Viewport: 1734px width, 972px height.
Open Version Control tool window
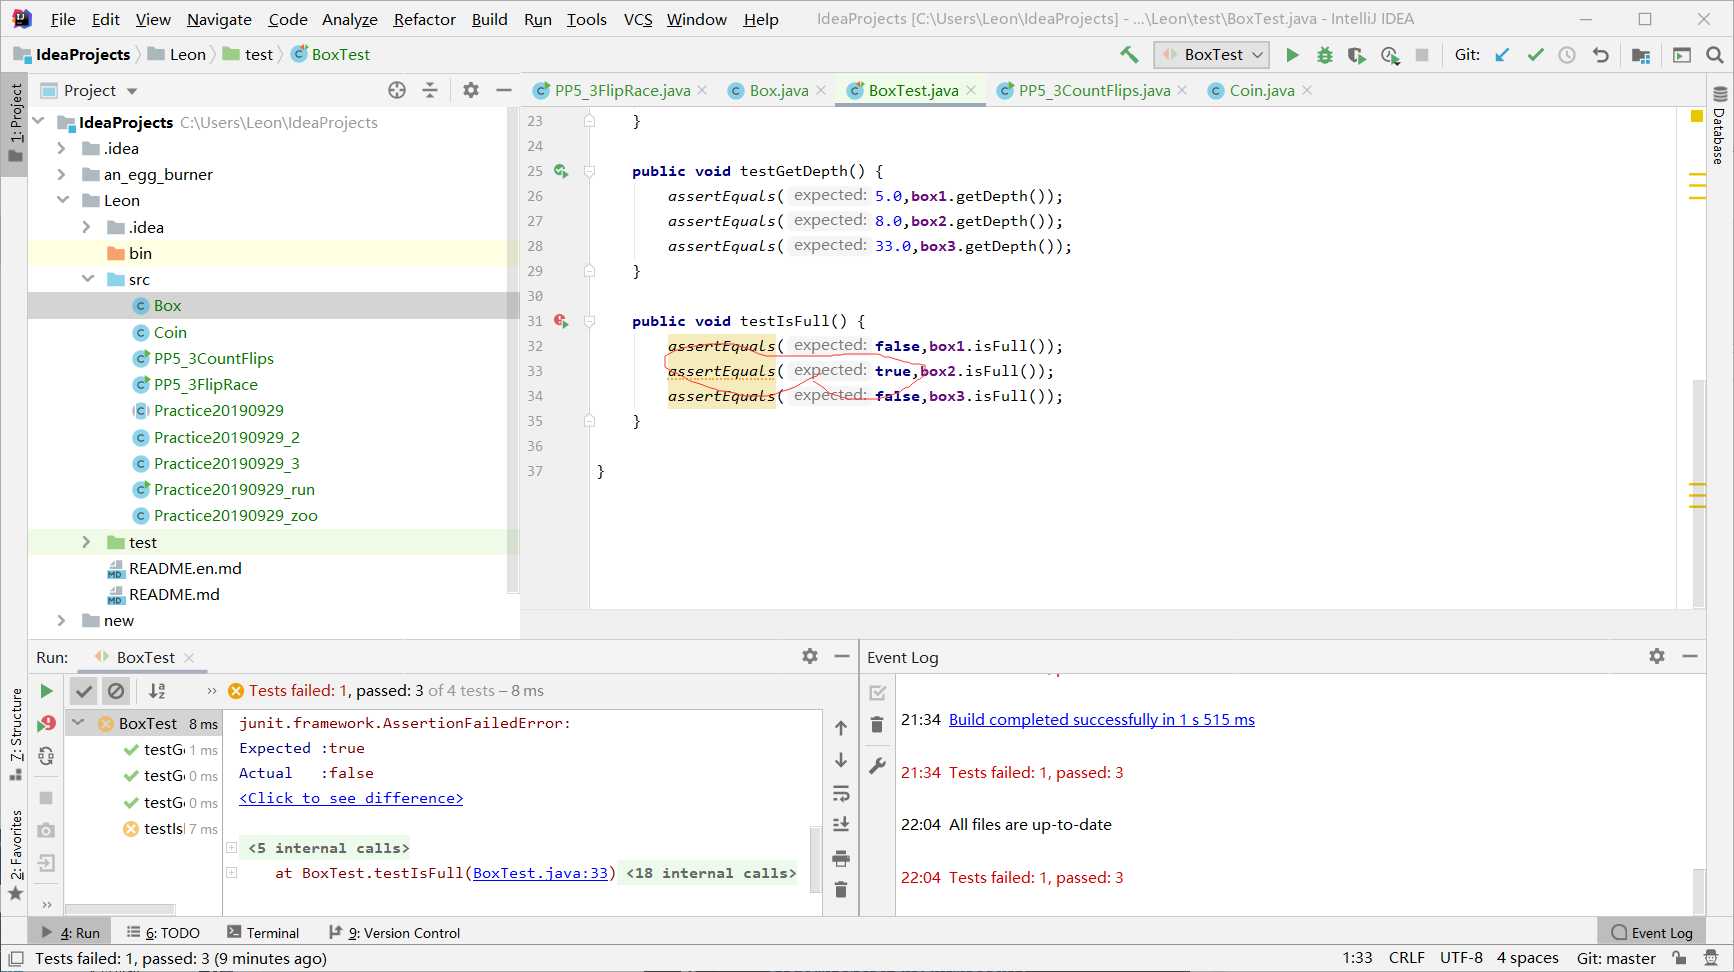(x=394, y=932)
